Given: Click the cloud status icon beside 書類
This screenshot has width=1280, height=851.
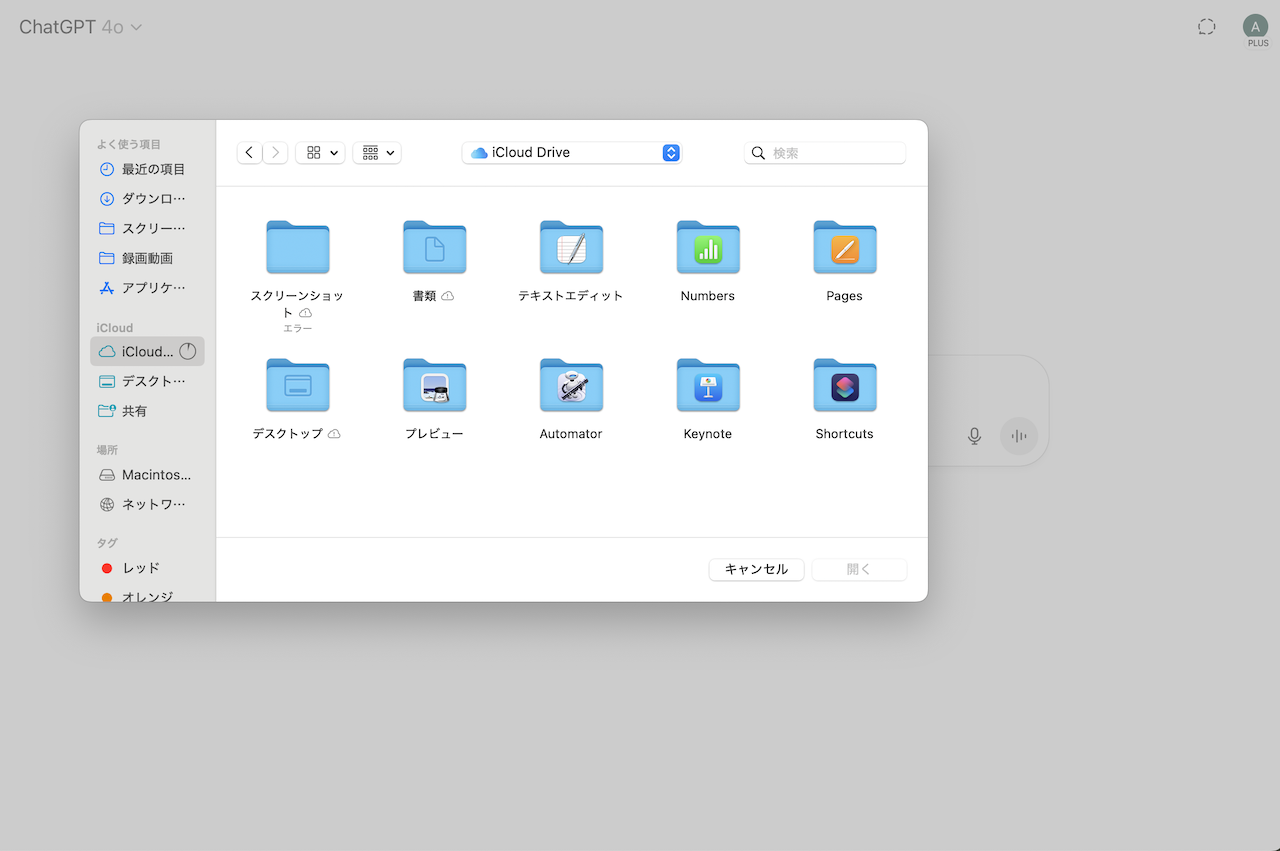Looking at the screenshot, I should coord(448,296).
